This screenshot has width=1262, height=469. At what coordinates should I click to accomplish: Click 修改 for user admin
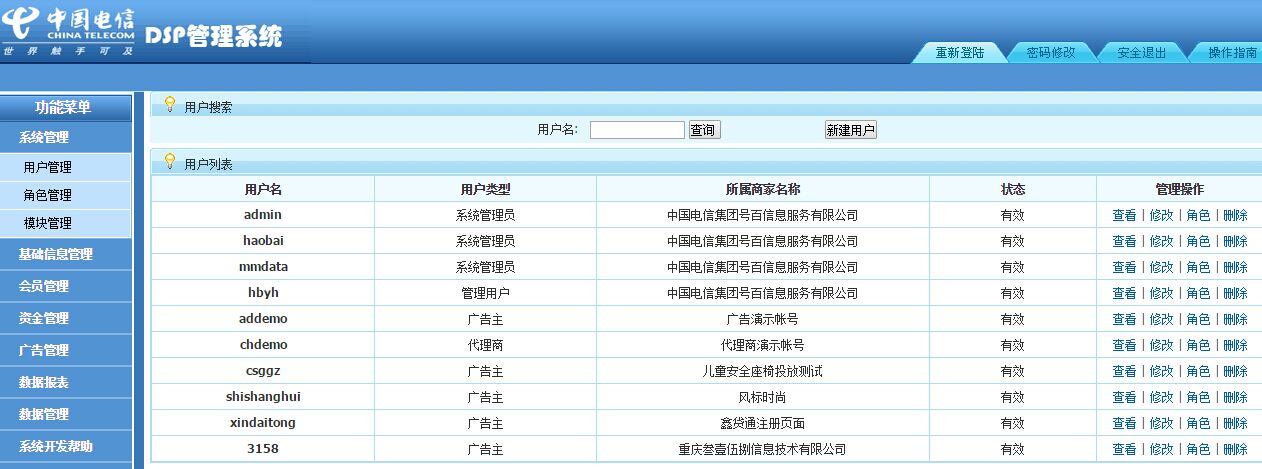1161,215
